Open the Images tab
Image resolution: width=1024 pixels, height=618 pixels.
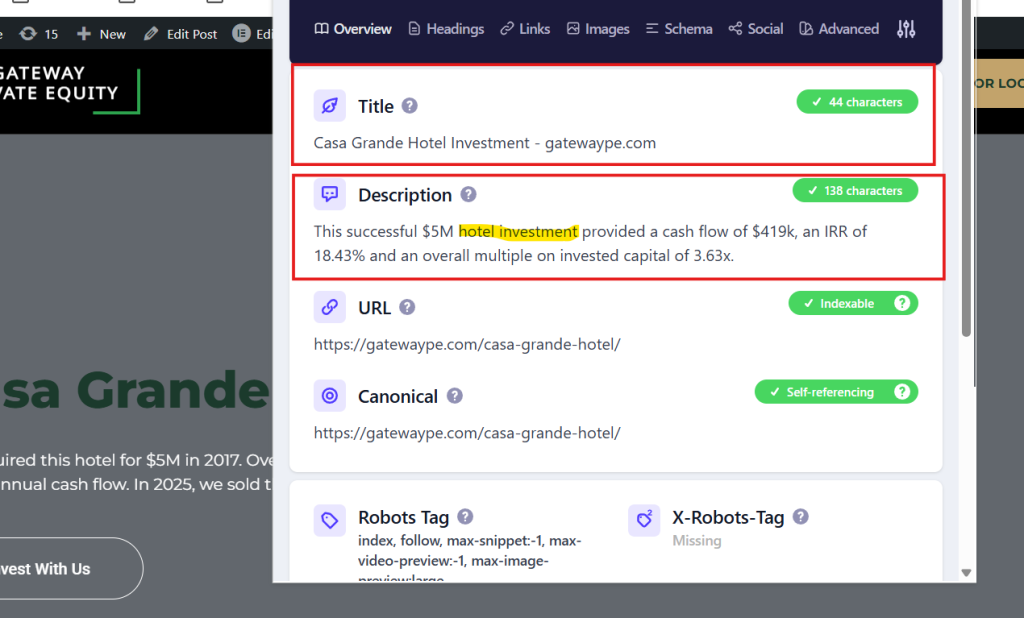598,29
